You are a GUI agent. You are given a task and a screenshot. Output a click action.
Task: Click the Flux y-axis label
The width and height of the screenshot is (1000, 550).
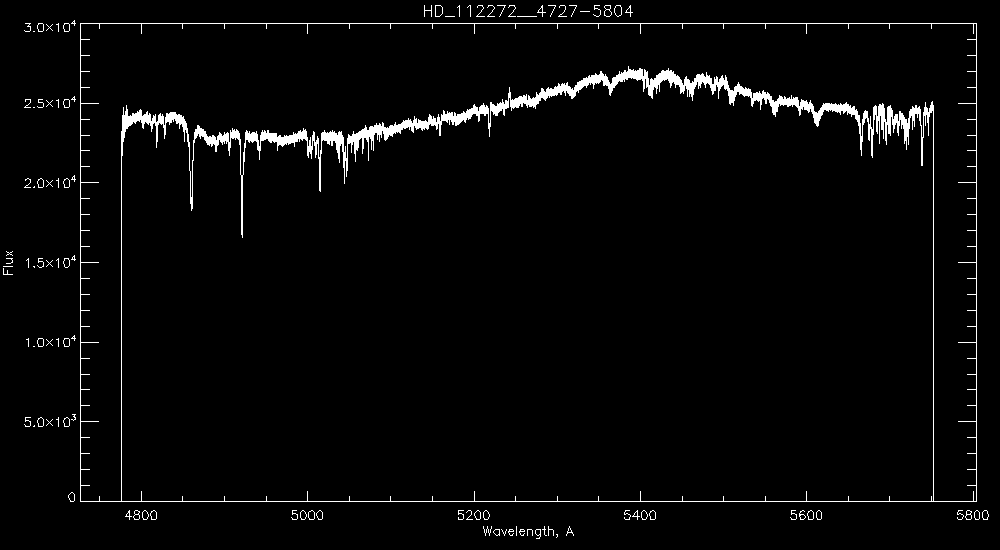pyautogui.click(x=8, y=262)
